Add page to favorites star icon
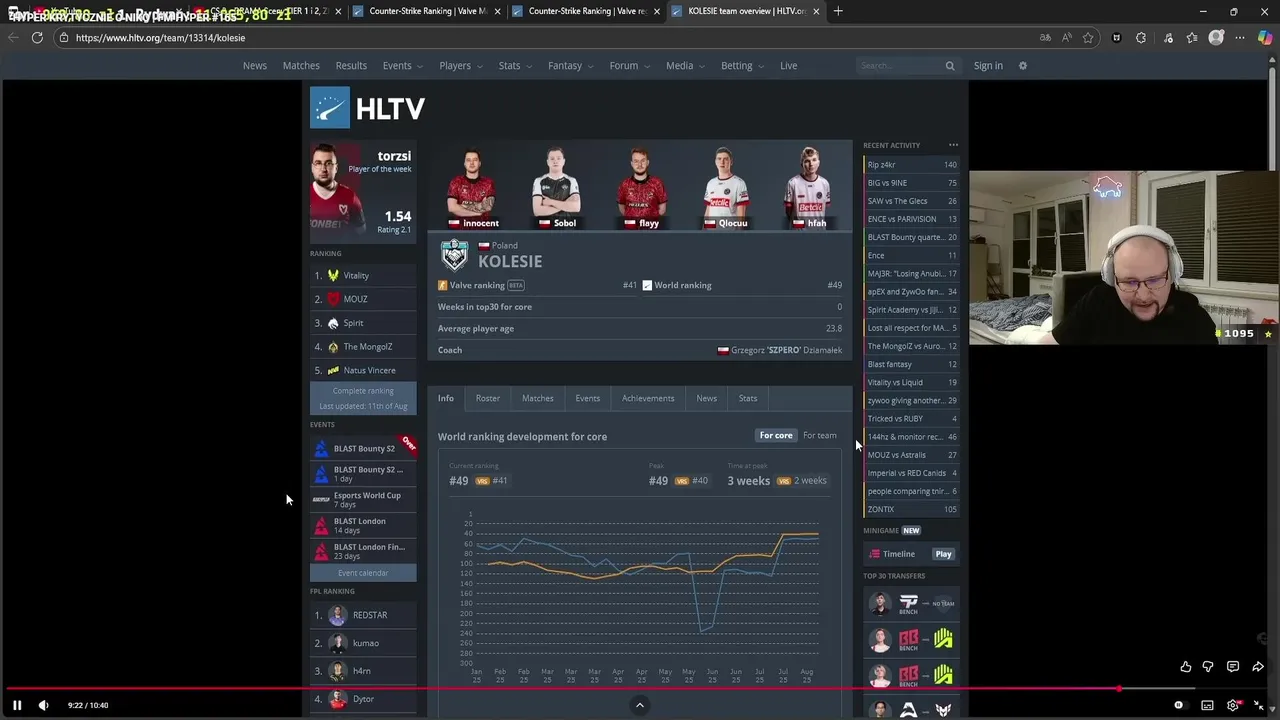This screenshot has width=1280, height=720. pos(1088,38)
